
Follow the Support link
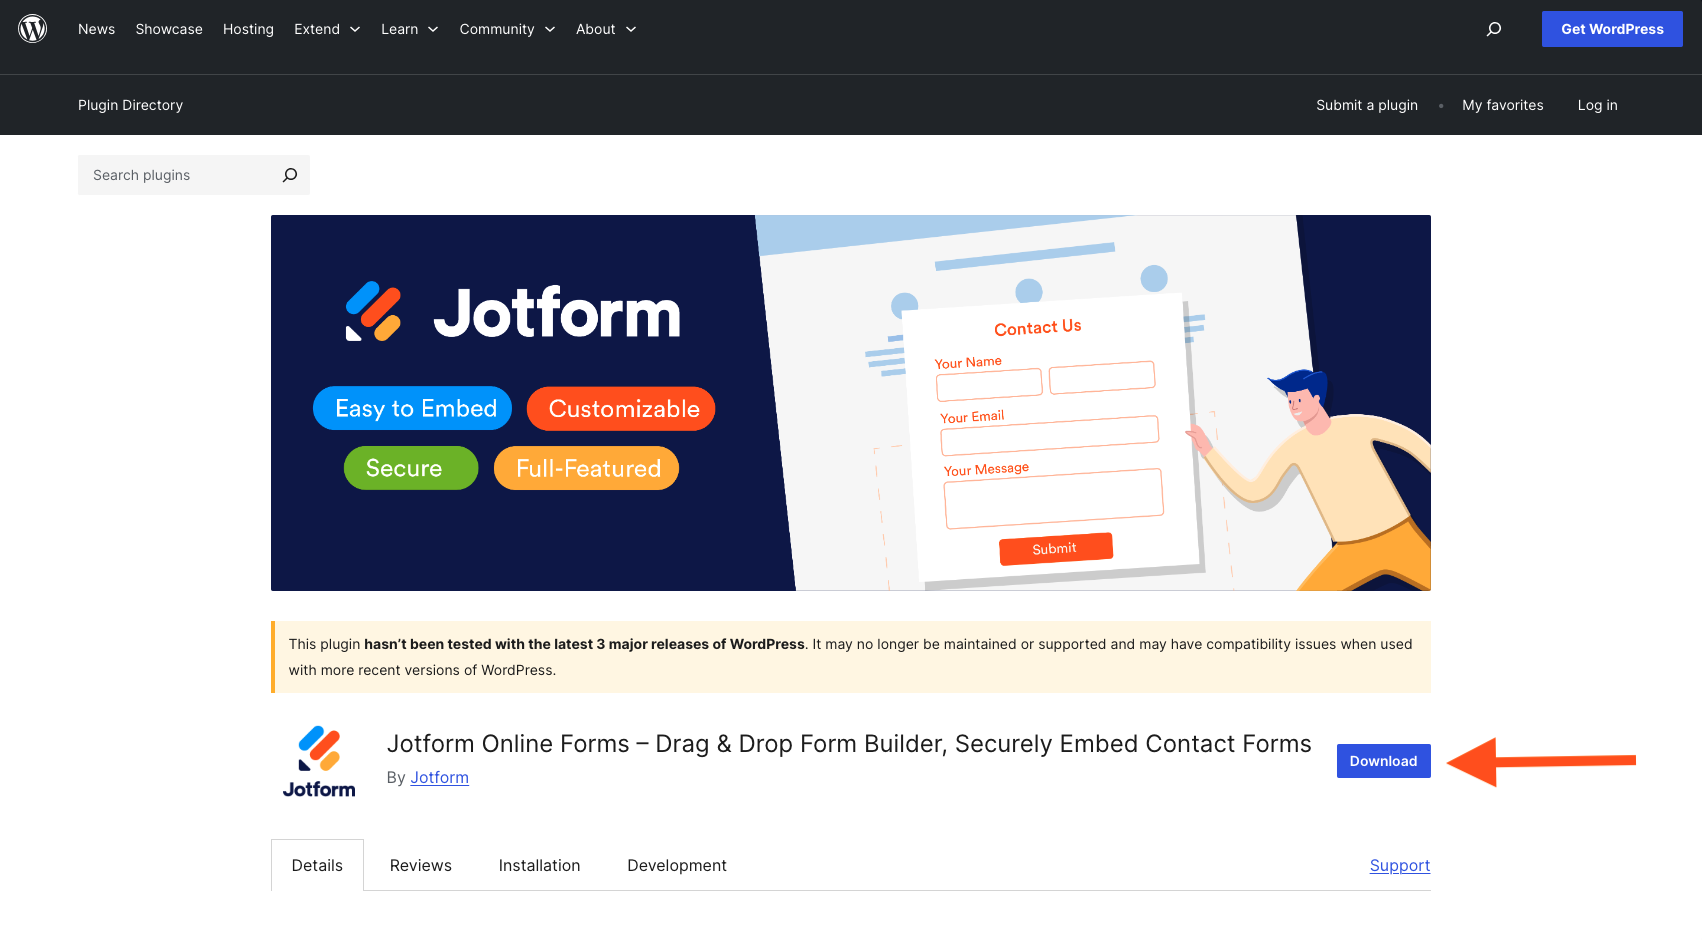point(1400,865)
